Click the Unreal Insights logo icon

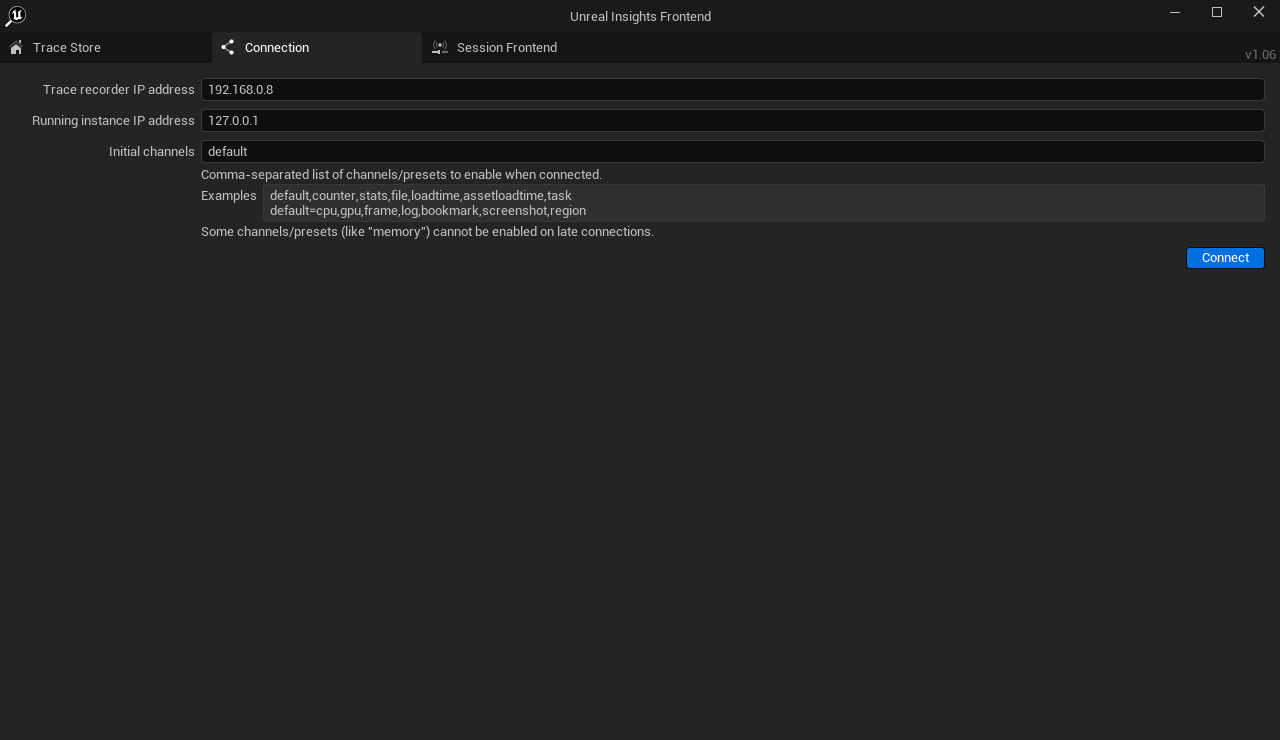(15, 16)
